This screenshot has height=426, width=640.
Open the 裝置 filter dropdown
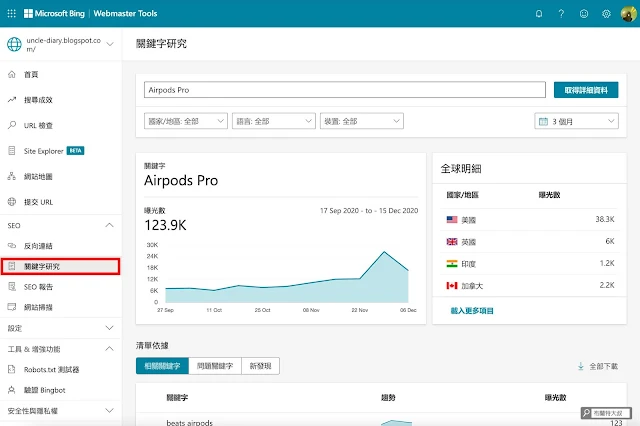[362, 121]
